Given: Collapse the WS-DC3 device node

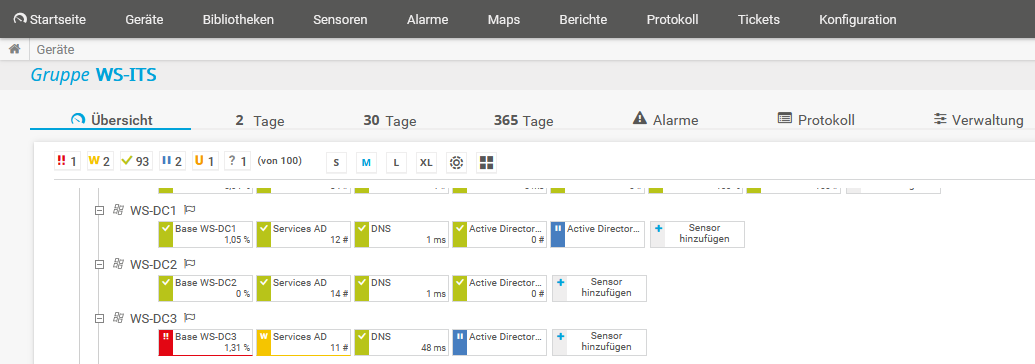Looking at the screenshot, I should click(100, 318).
